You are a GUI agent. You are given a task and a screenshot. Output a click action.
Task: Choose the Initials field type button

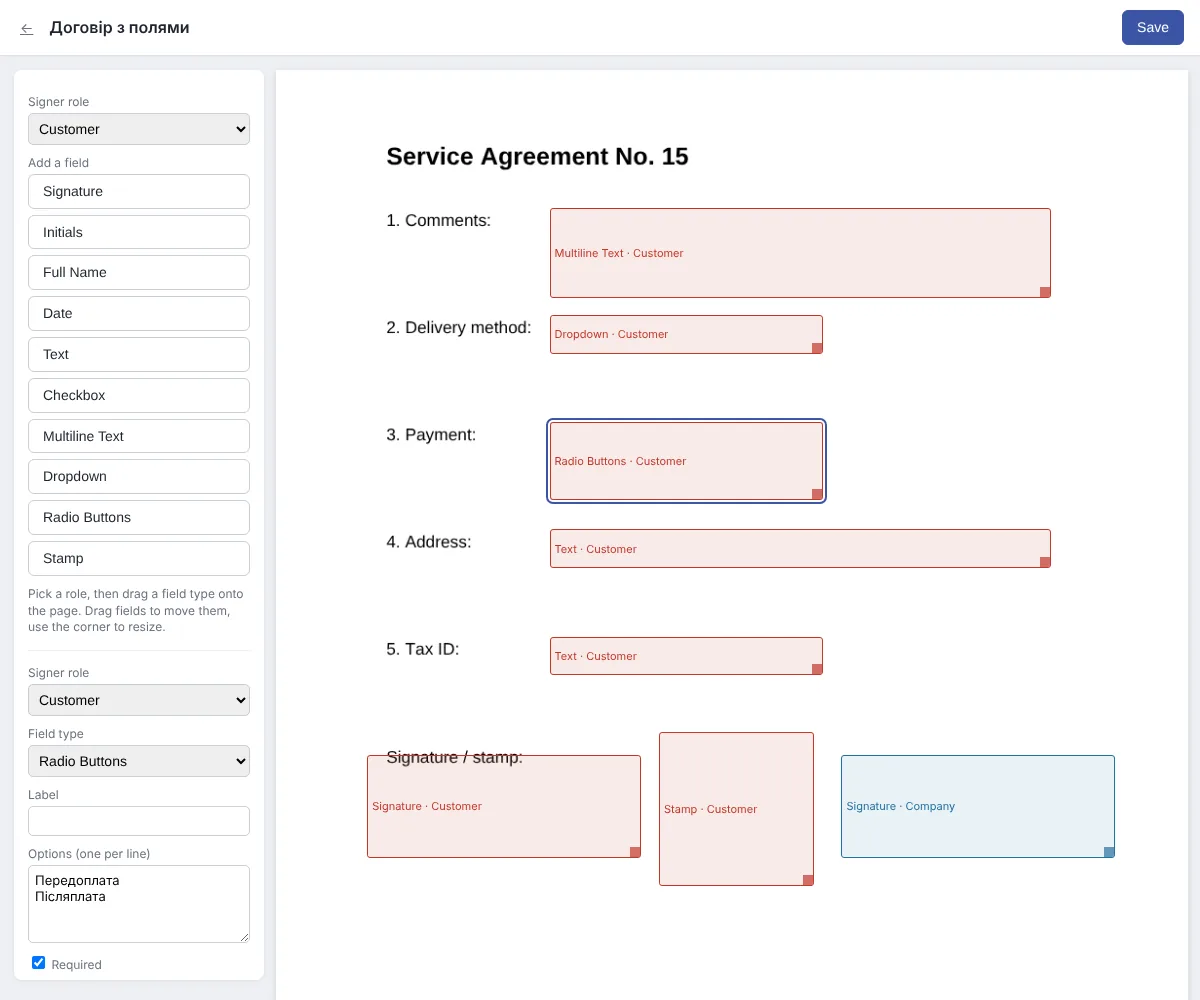click(x=139, y=232)
